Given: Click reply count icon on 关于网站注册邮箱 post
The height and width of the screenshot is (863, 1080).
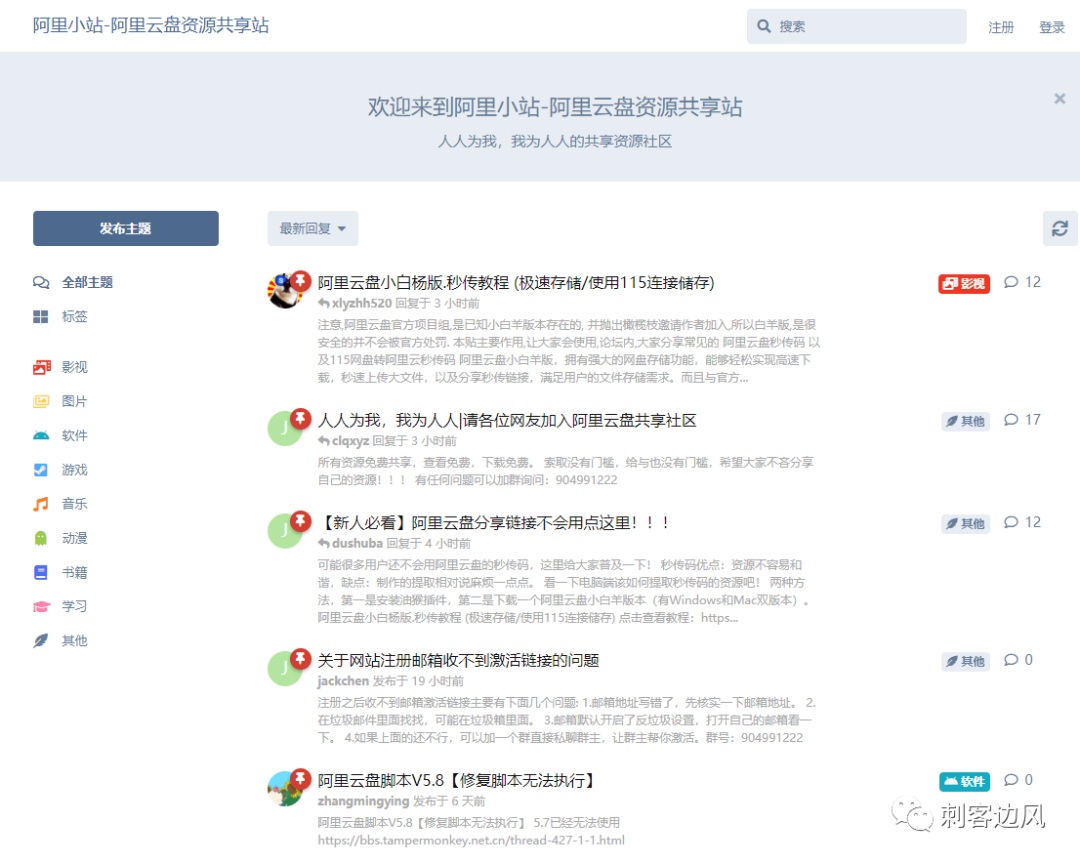Looking at the screenshot, I should pyautogui.click(x=1010, y=660).
